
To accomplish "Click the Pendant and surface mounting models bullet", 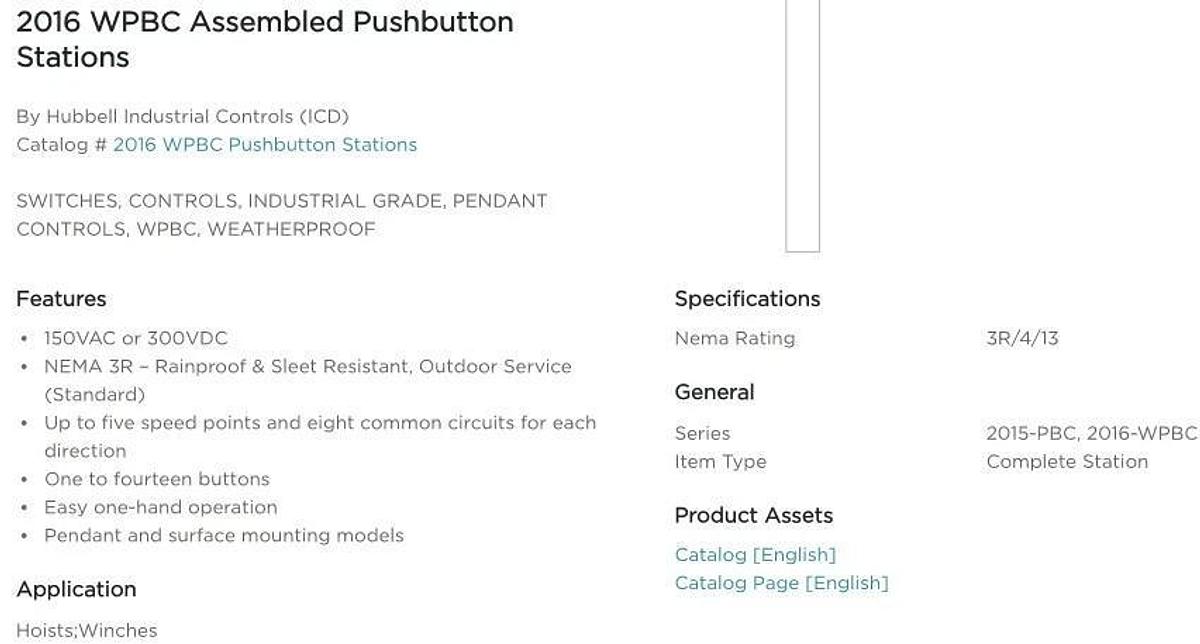I will 224,535.
